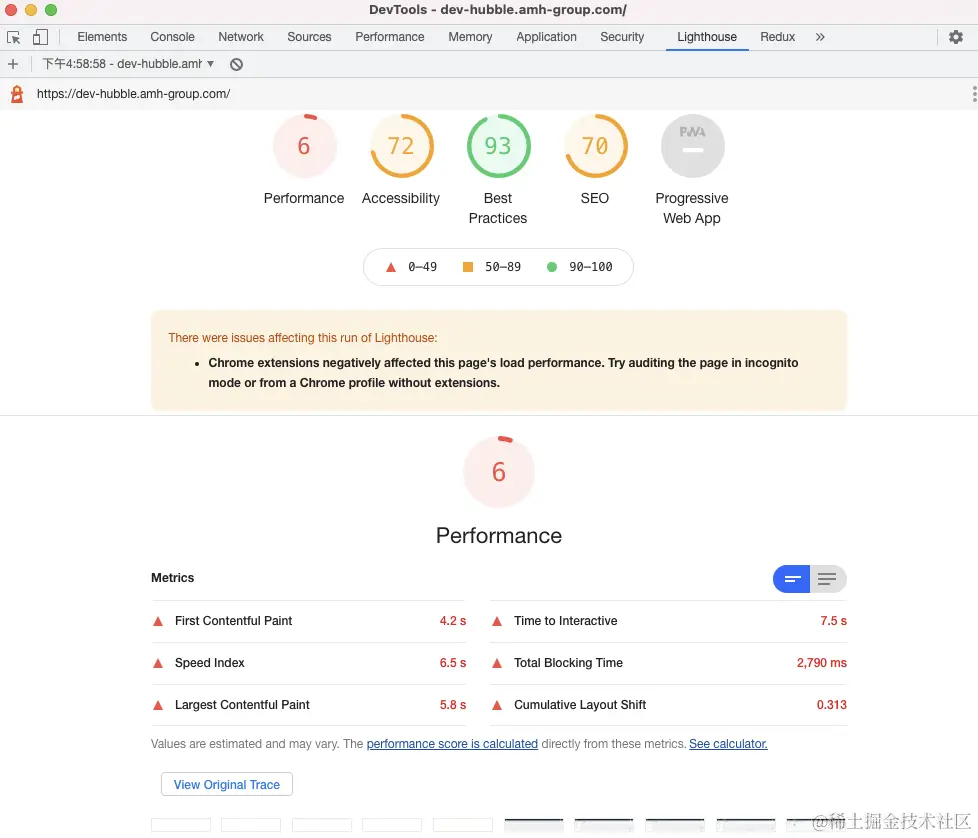
Task: Open the report selector dropdown
Action: coord(128,64)
